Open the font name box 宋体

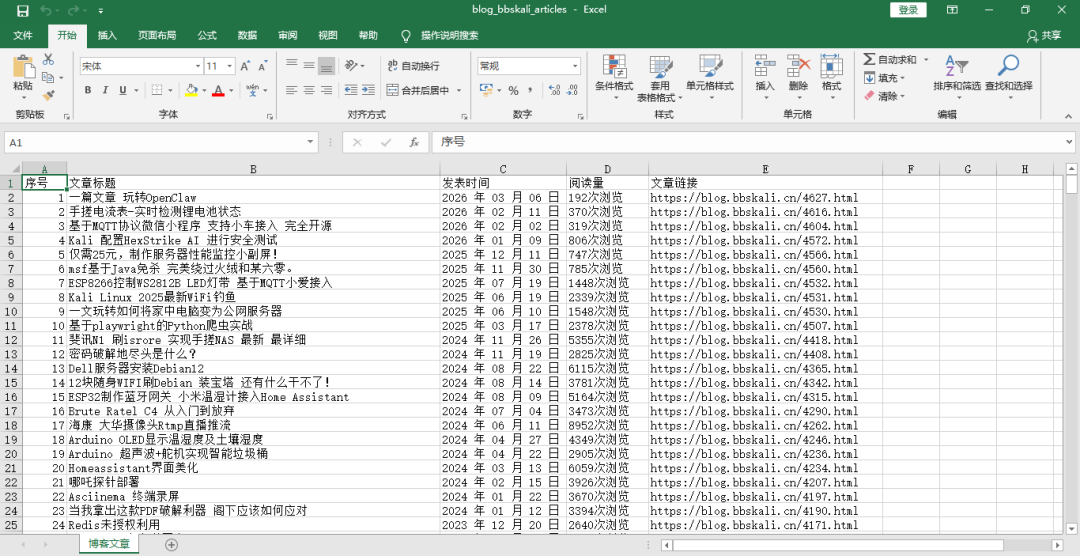coord(141,66)
